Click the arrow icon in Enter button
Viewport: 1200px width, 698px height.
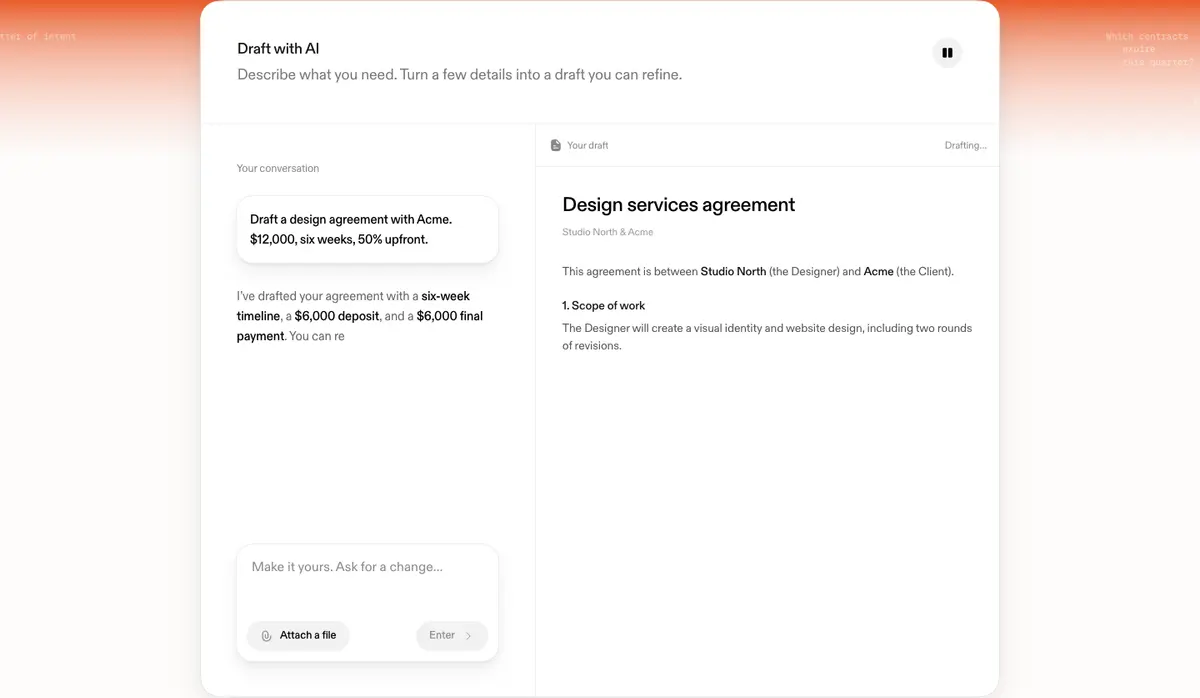click(x=468, y=636)
